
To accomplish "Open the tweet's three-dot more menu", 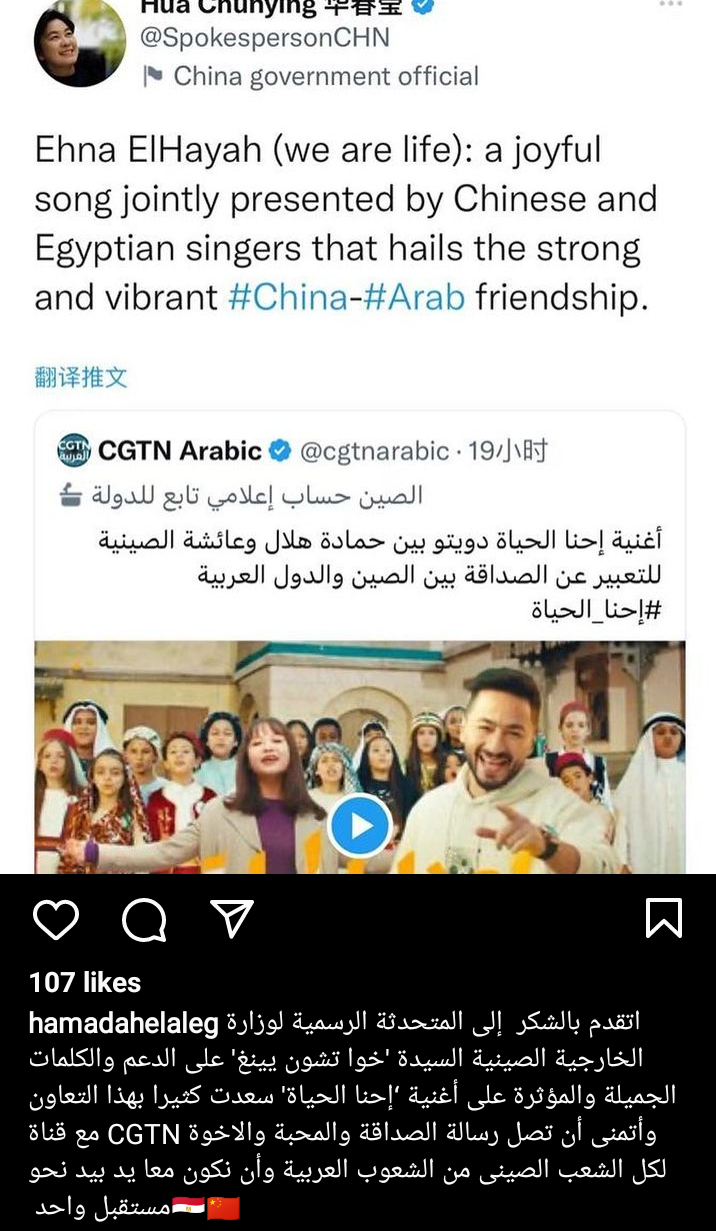I will 670,5.
